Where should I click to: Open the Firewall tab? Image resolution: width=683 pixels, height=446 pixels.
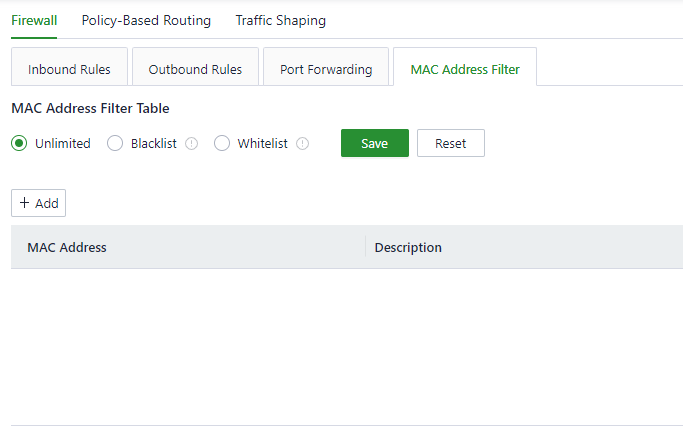coord(34,20)
